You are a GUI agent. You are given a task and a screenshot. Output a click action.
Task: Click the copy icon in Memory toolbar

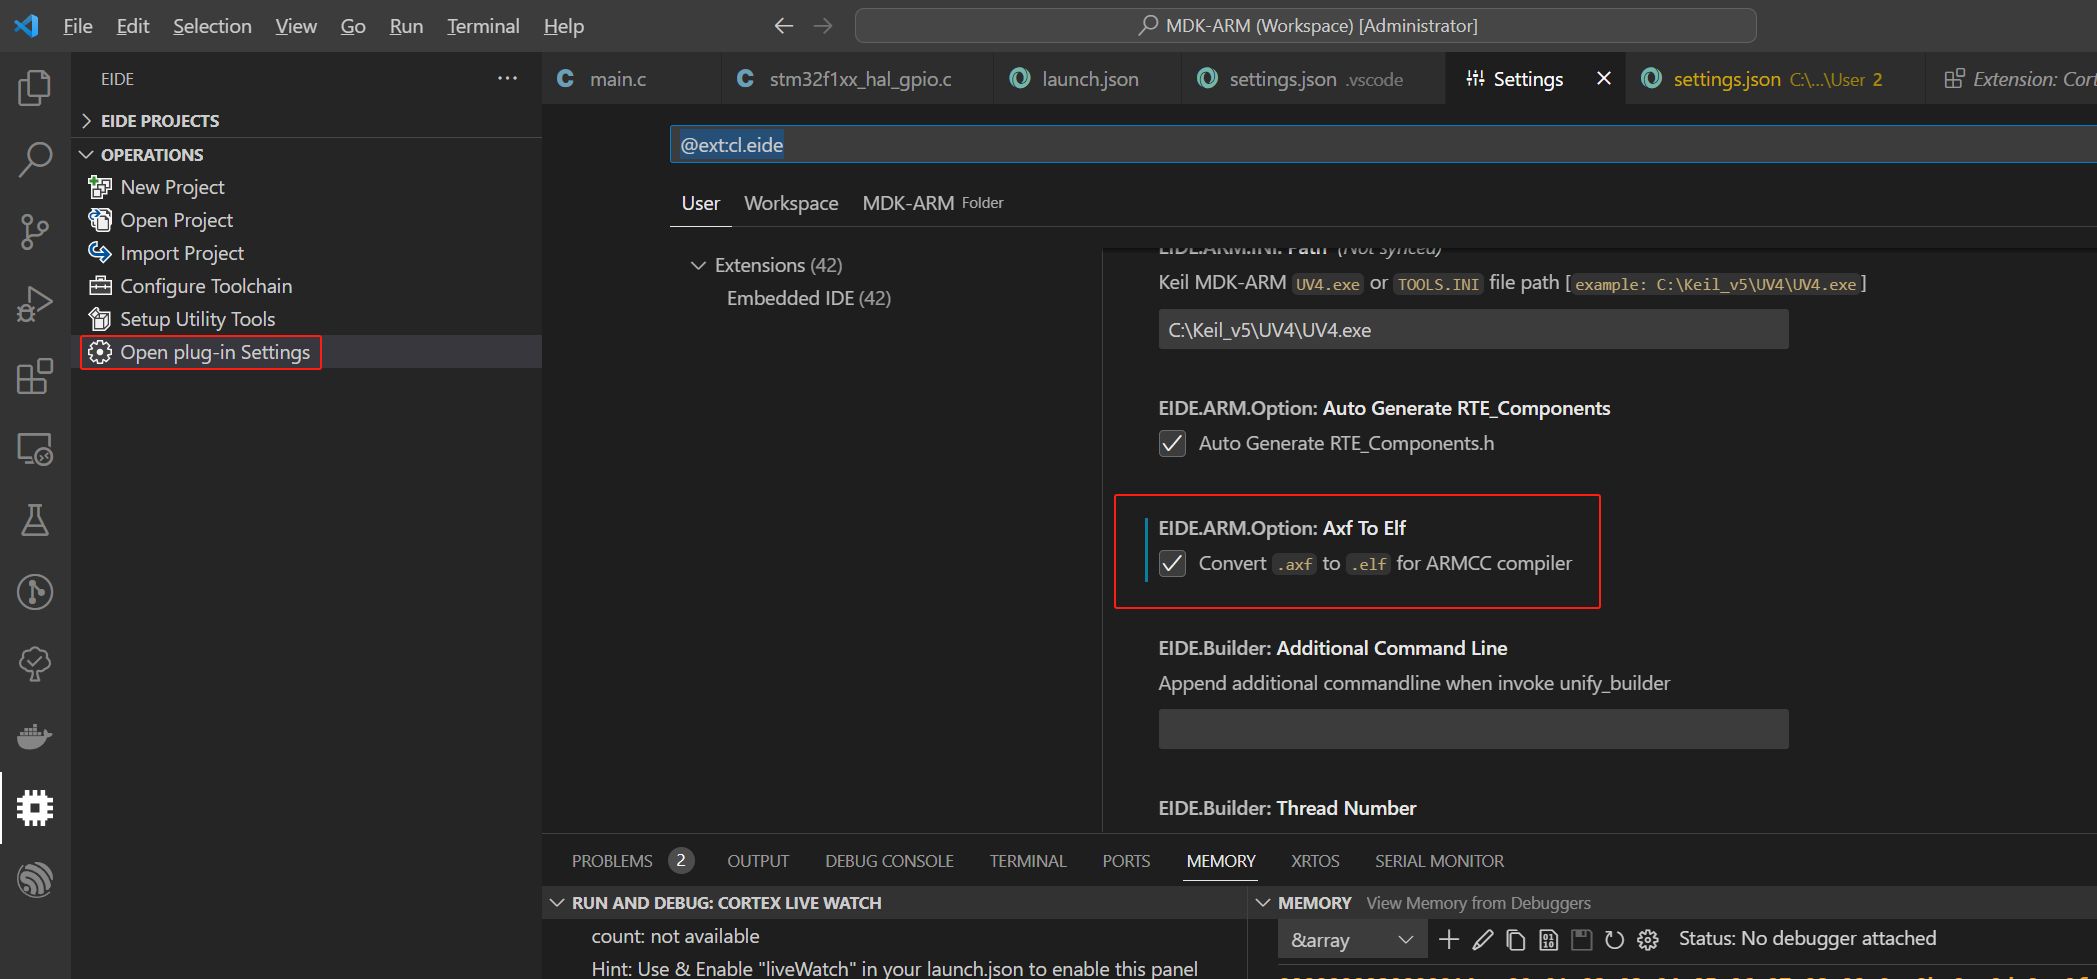[1516, 939]
